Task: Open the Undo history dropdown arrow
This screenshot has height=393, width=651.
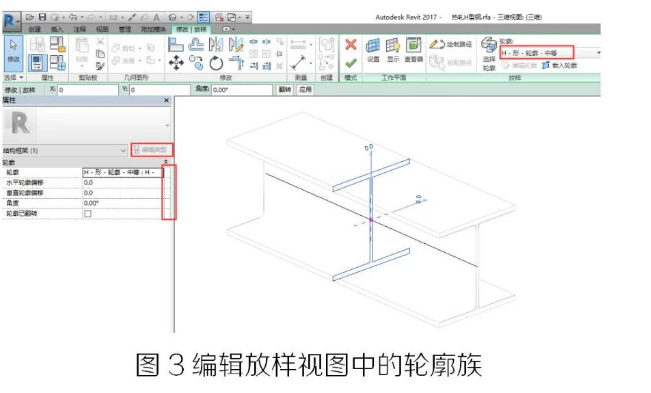Action: [x=82, y=17]
